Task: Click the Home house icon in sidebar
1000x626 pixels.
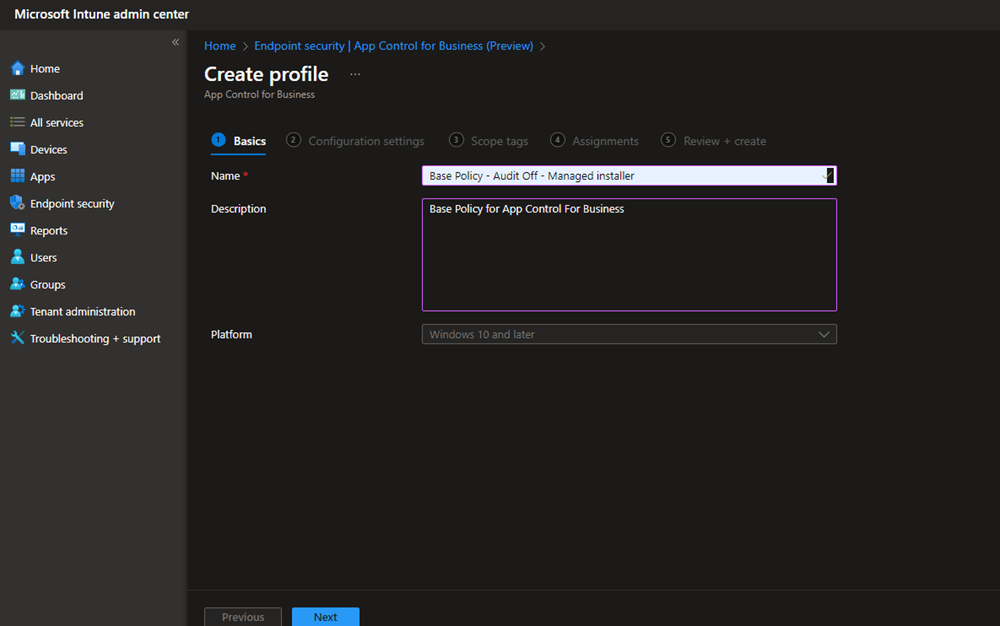Action: point(17,68)
